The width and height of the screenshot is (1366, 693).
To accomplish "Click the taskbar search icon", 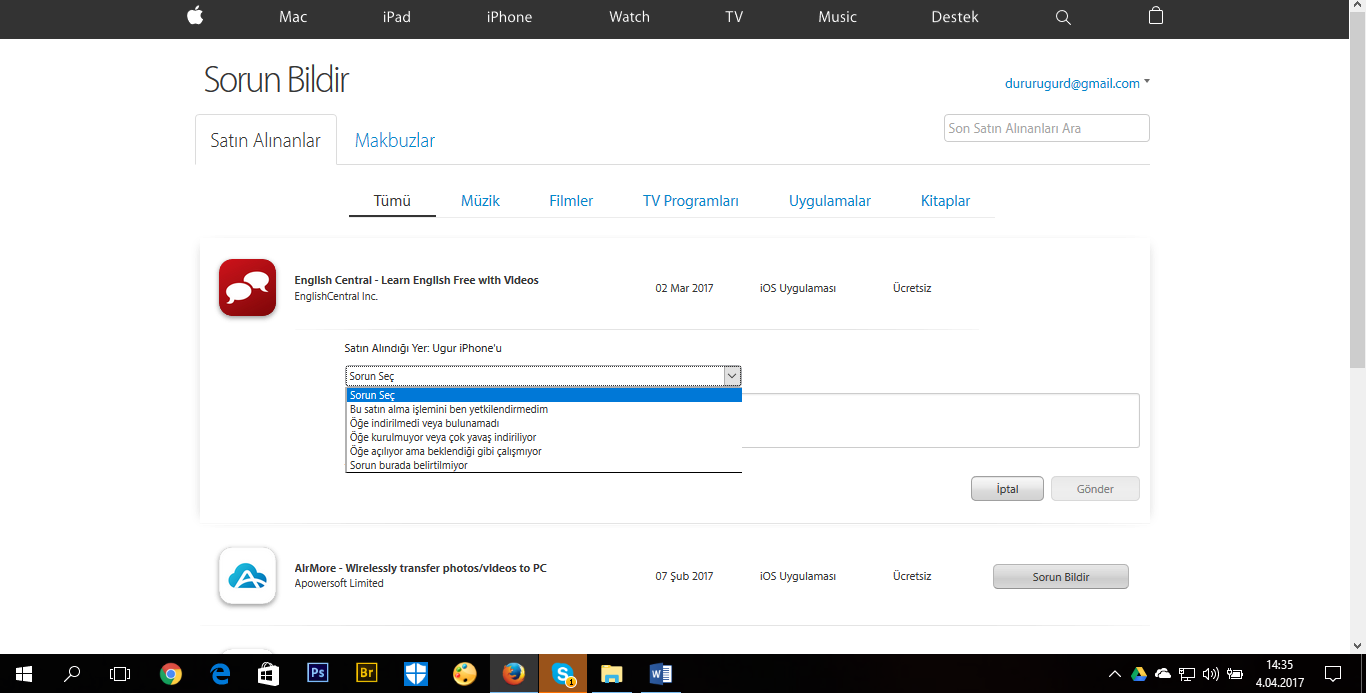I will [x=72, y=674].
